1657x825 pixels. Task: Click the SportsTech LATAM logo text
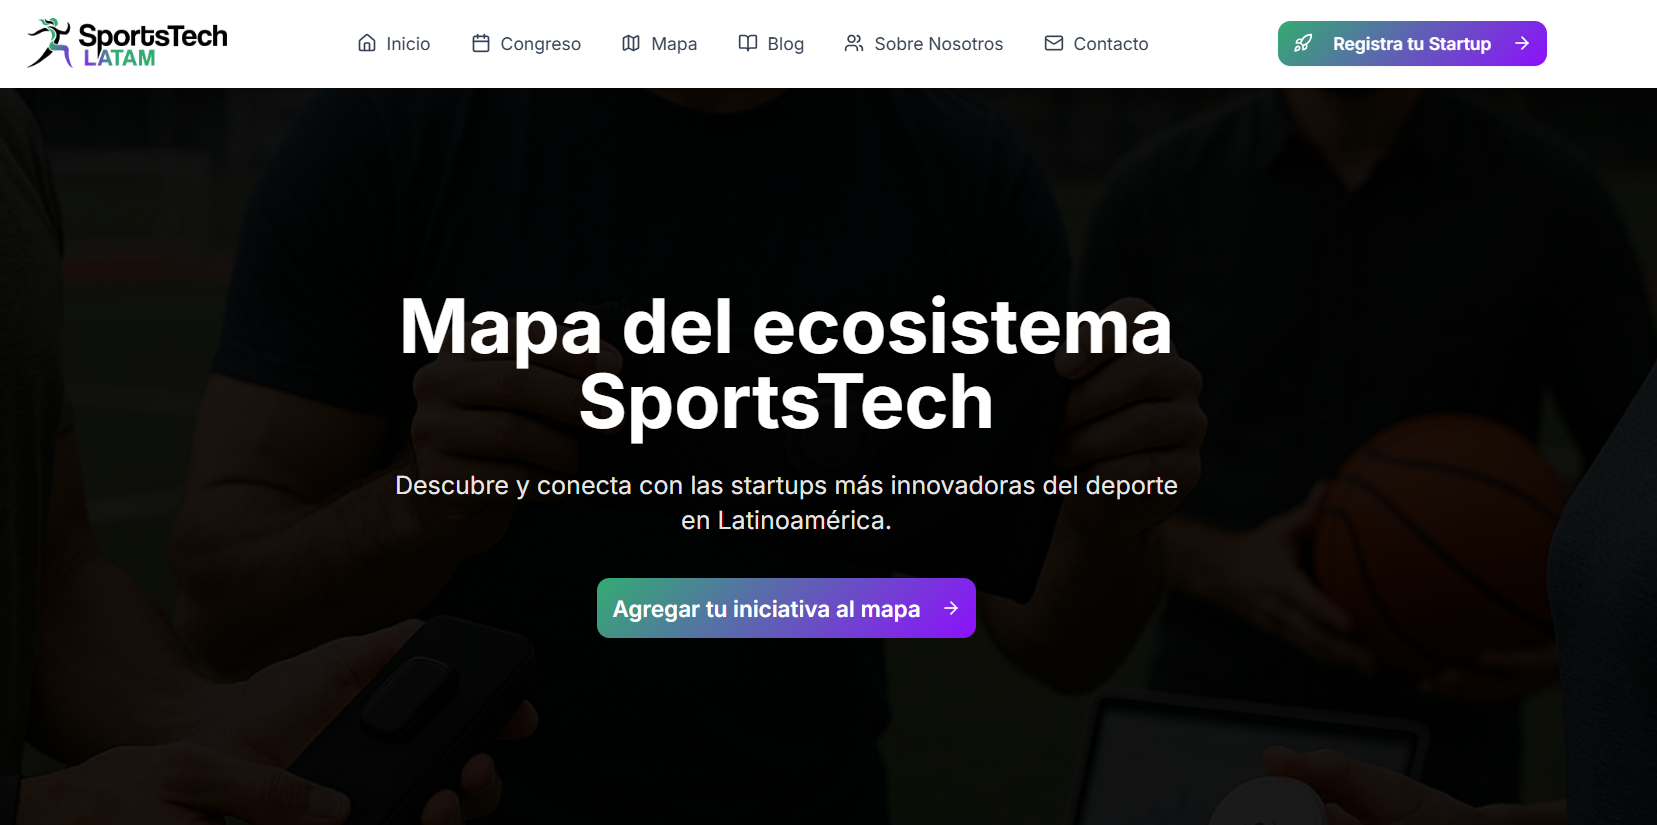pos(153,45)
